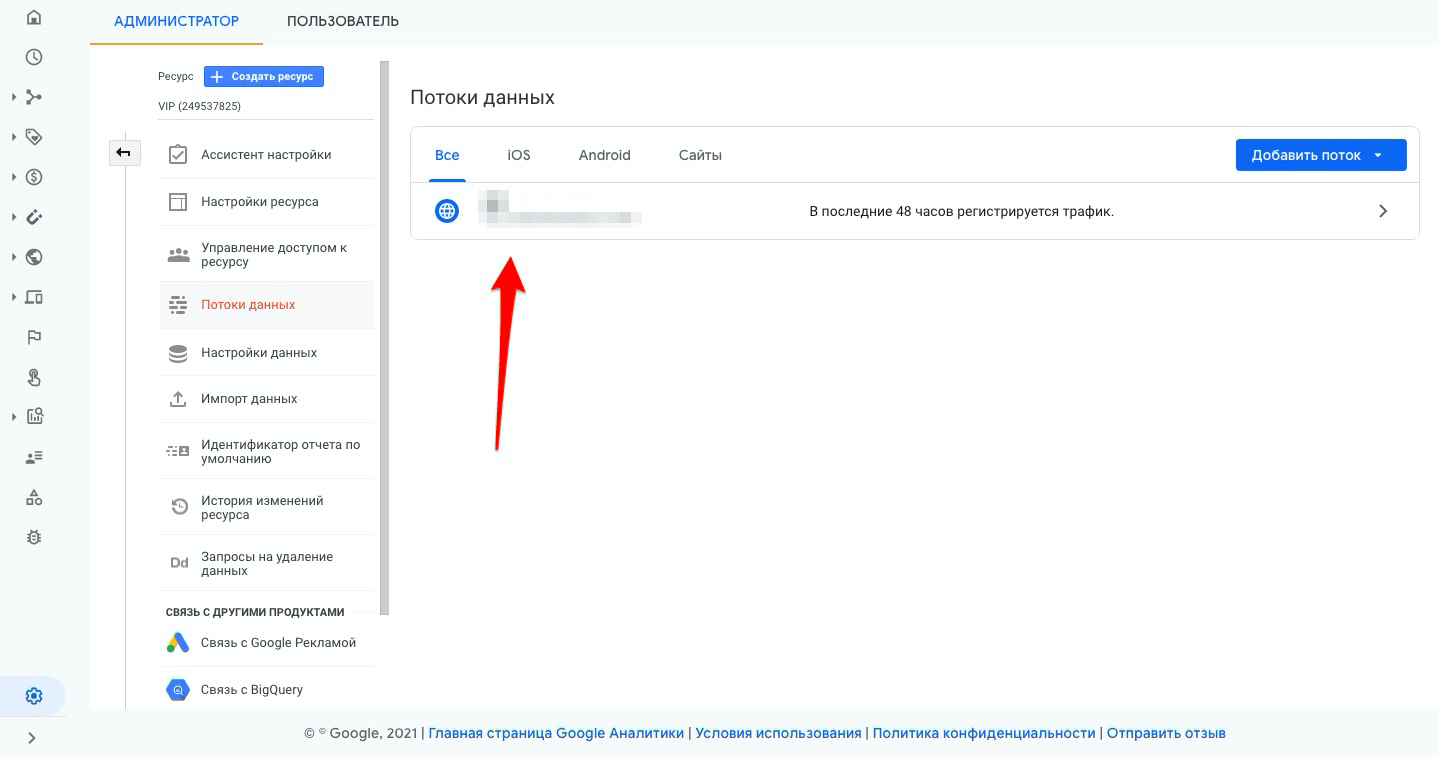
Task: Expand the left navigation with bottom chevron
Action: coord(32,738)
